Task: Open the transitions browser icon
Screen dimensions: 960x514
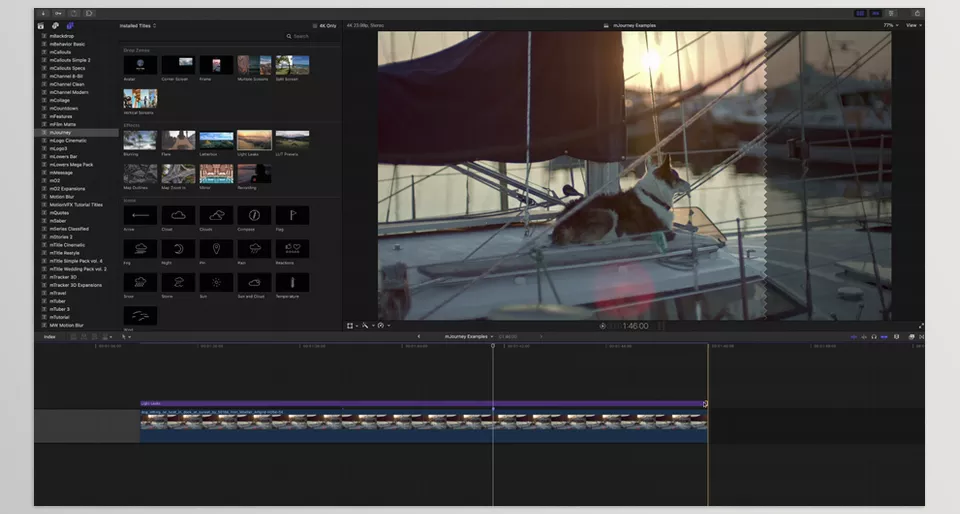Action: [921, 337]
